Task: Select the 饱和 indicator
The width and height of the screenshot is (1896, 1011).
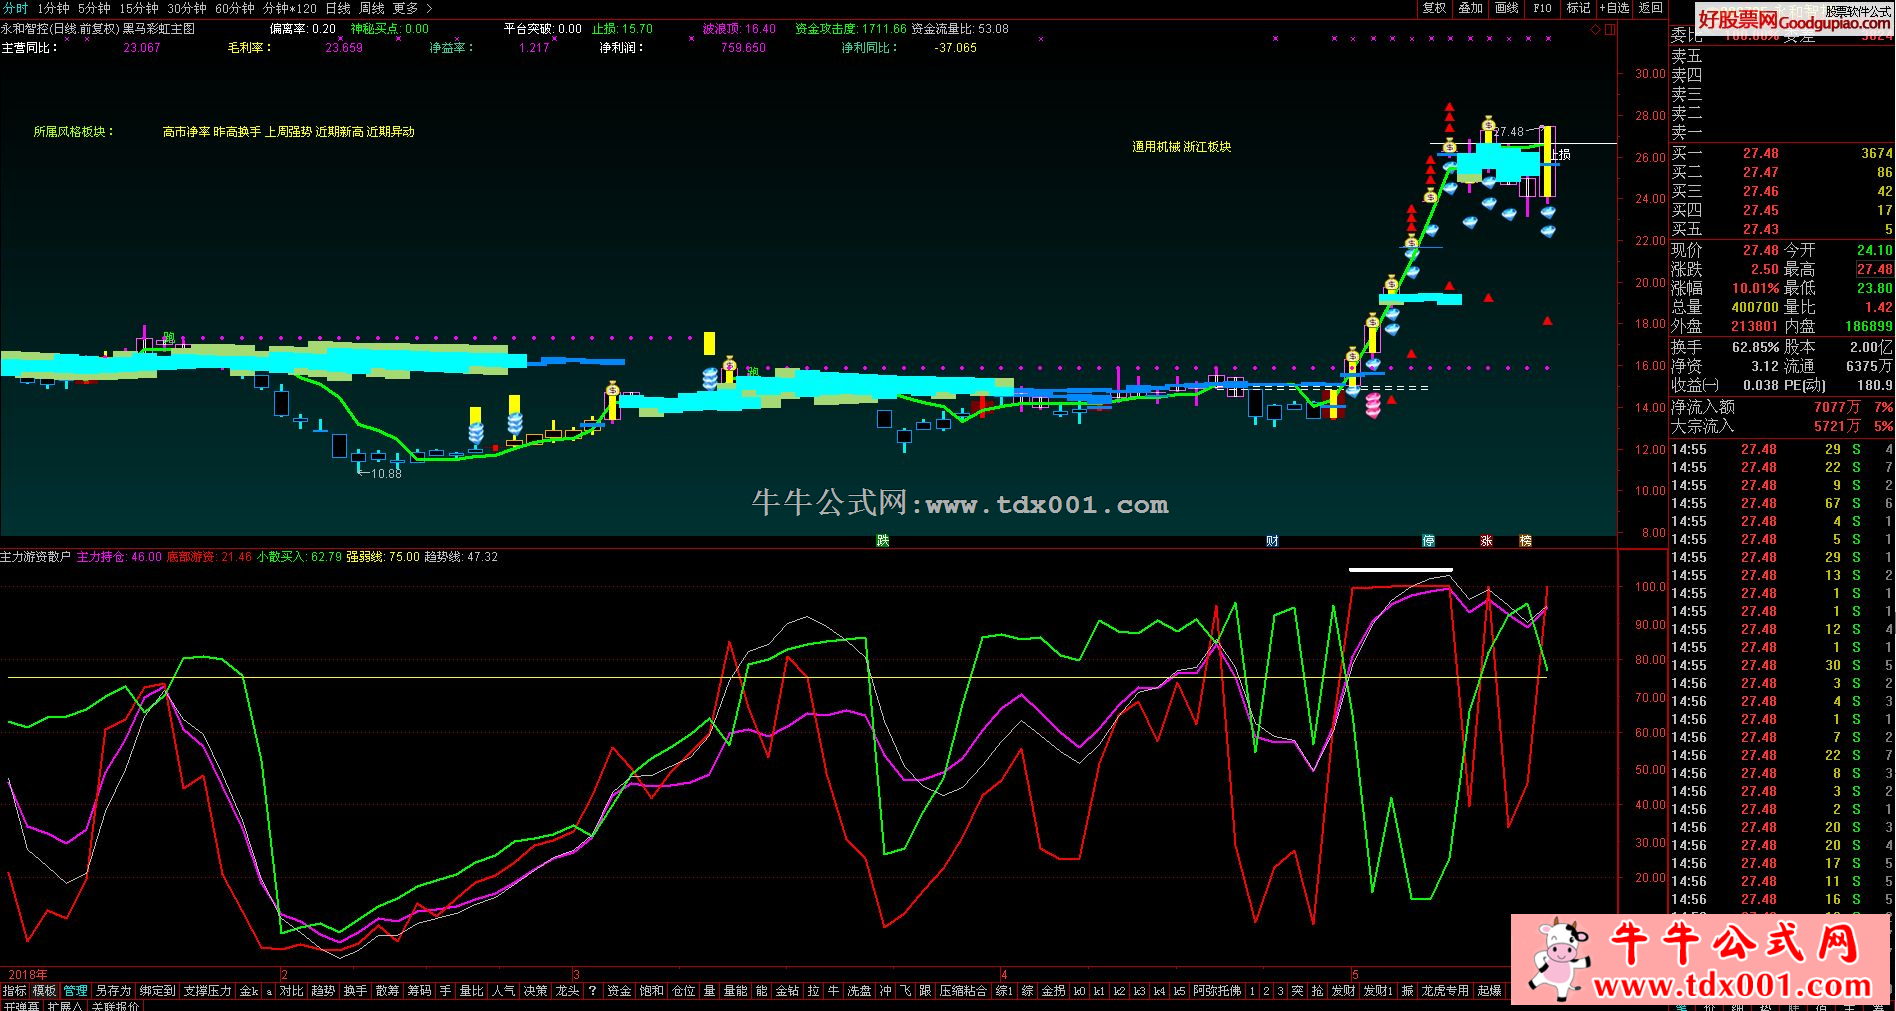Action: pyautogui.click(x=651, y=991)
